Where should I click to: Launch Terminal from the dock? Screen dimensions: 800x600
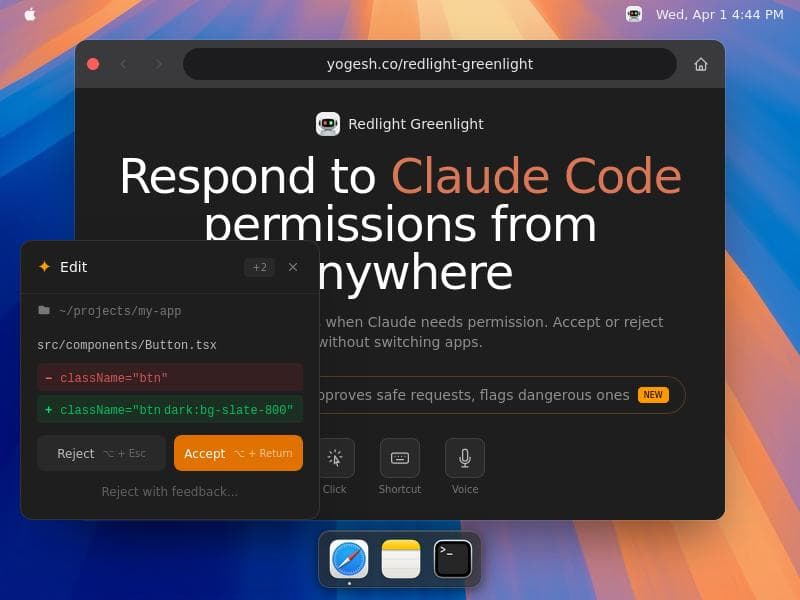click(x=453, y=560)
